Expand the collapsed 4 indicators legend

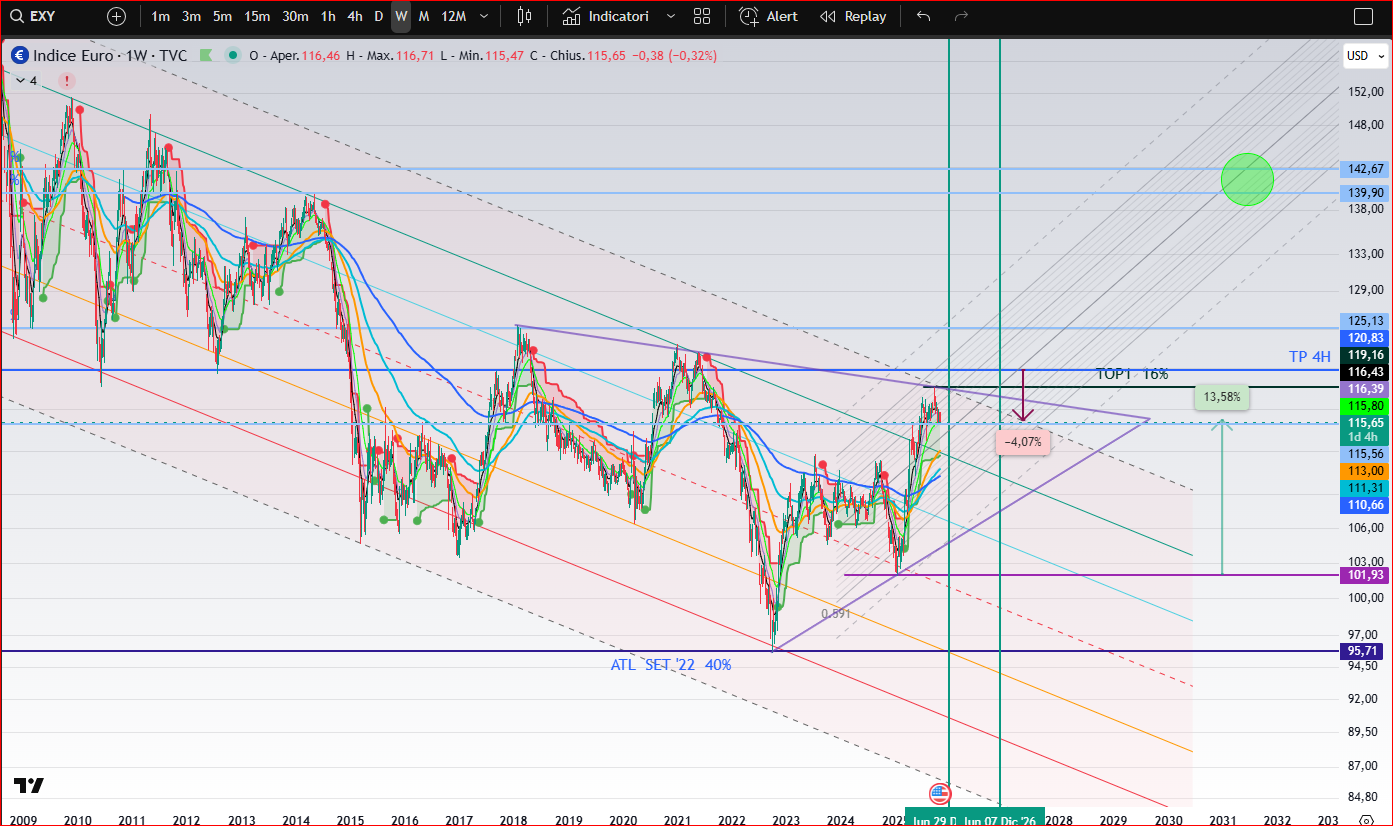click(x=23, y=80)
